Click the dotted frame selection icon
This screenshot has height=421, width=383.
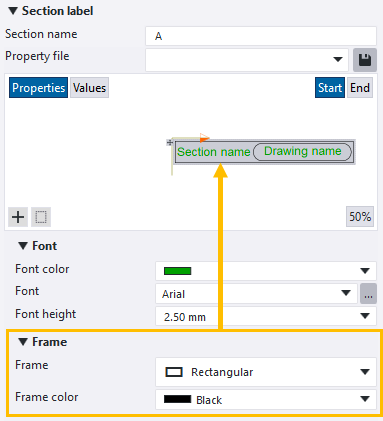[41, 217]
